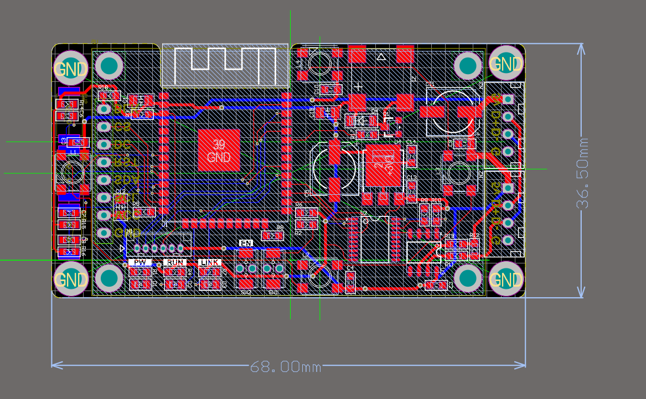Click the top-right GND mounting hole
The height and width of the screenshot is (399, 646).
pos(506,63)
